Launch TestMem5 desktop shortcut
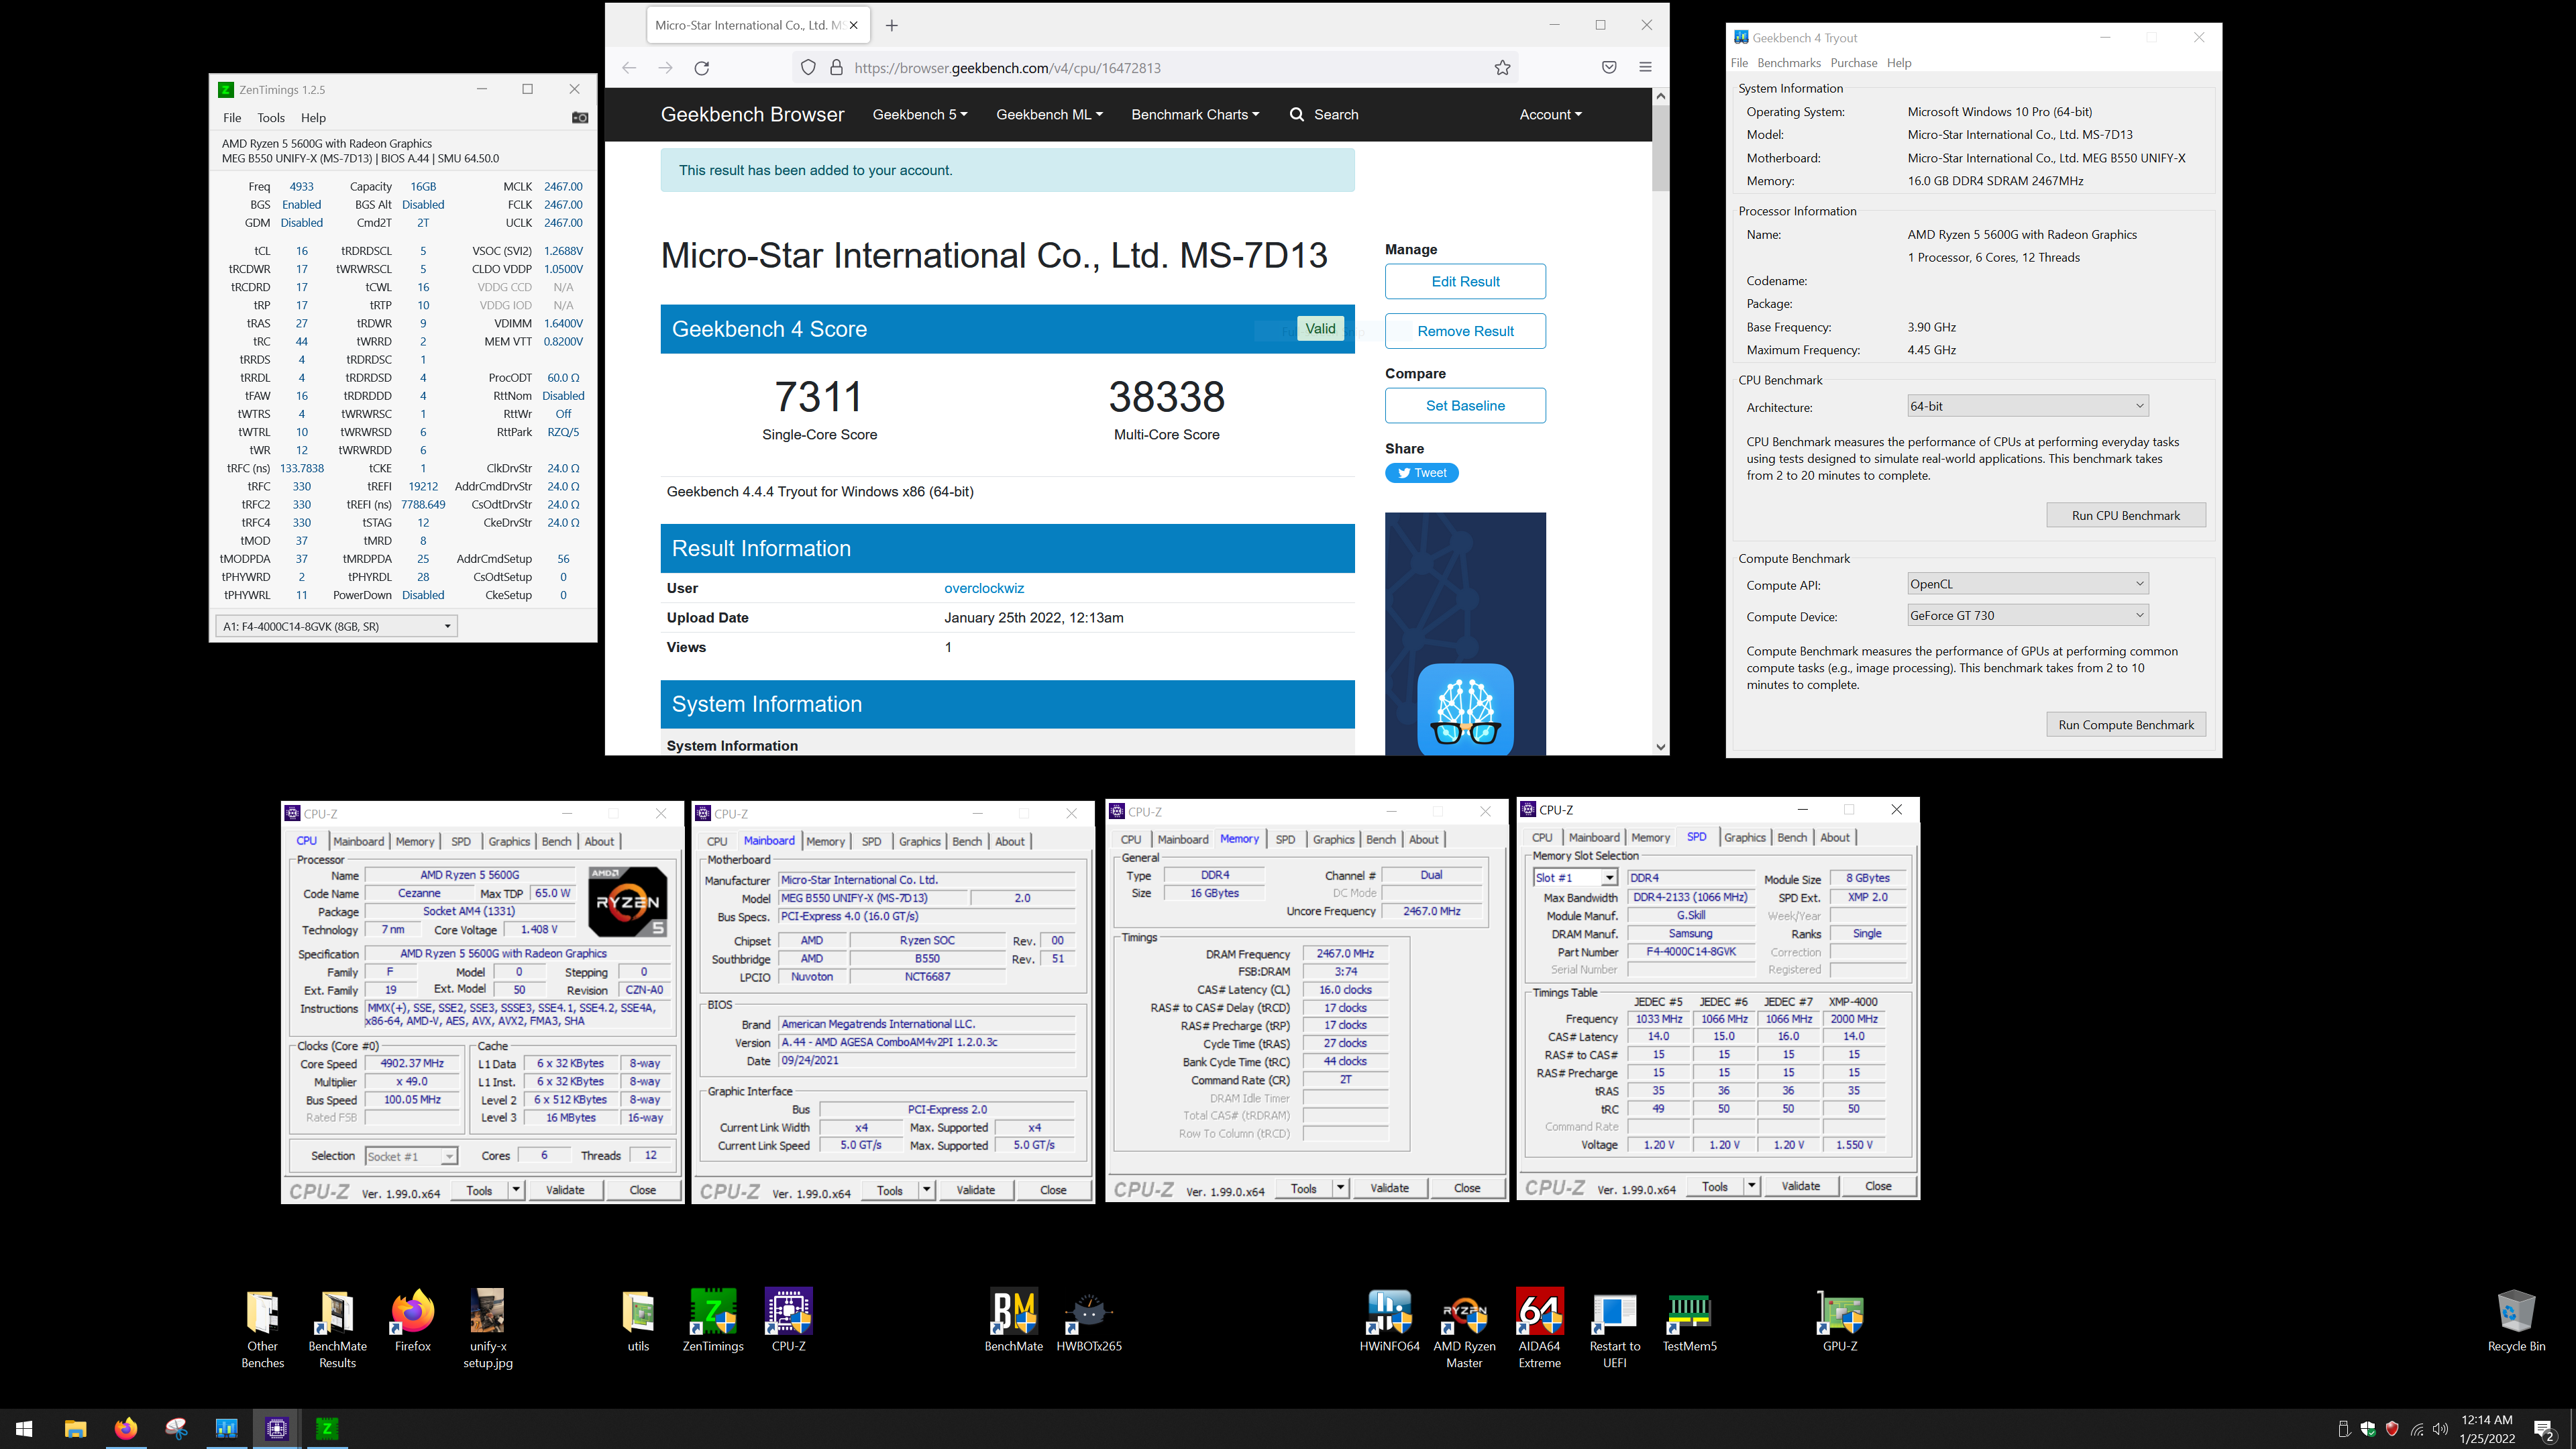Image resolution: width=2576 pixels, height=1449 pixels. (1690, 1320)
